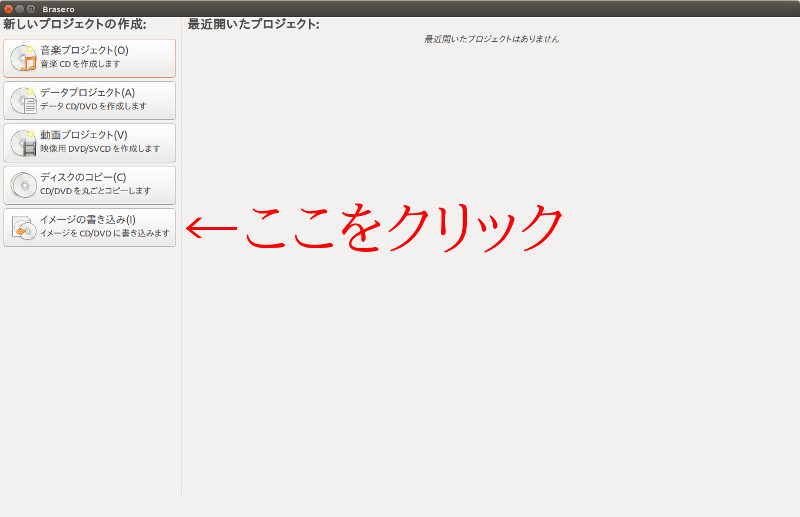Open 音楽プロジェクト(O) button
800x517 pixels.
(90, 58)
